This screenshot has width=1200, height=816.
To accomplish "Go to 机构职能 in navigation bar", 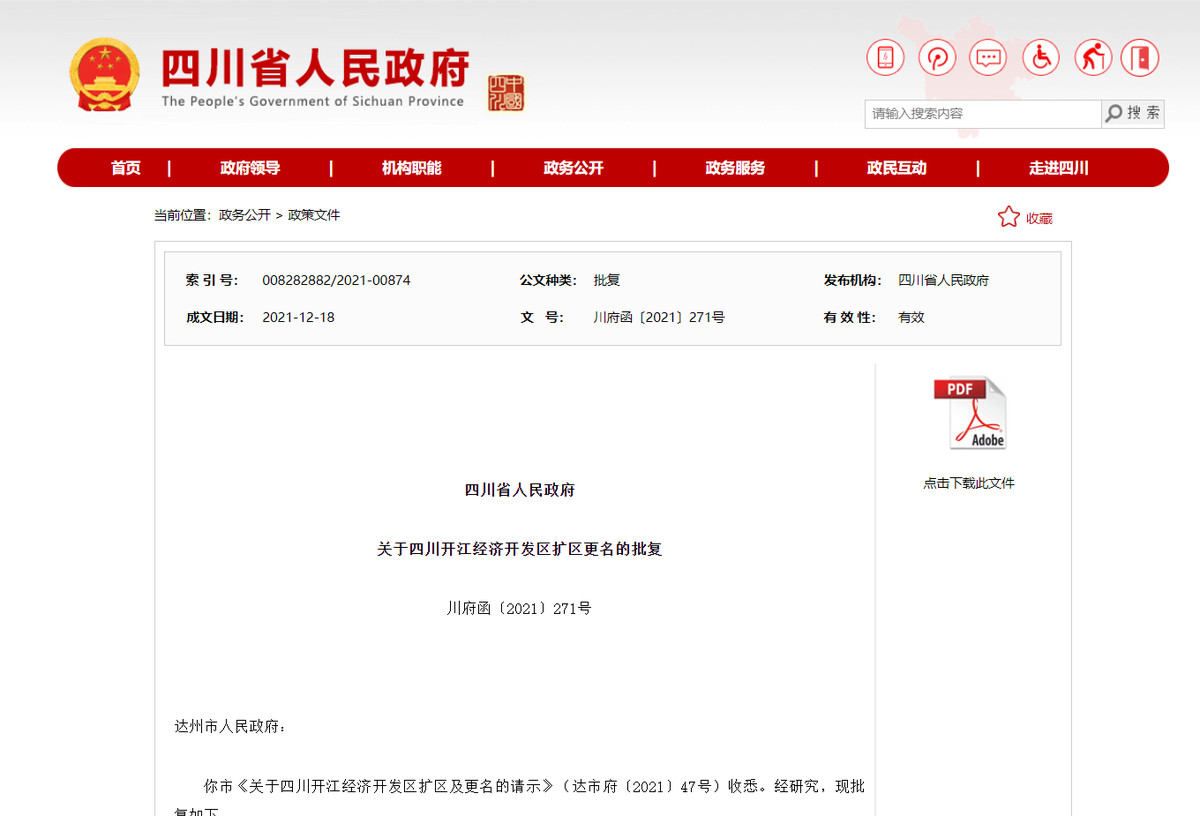I will click(411, 168).
